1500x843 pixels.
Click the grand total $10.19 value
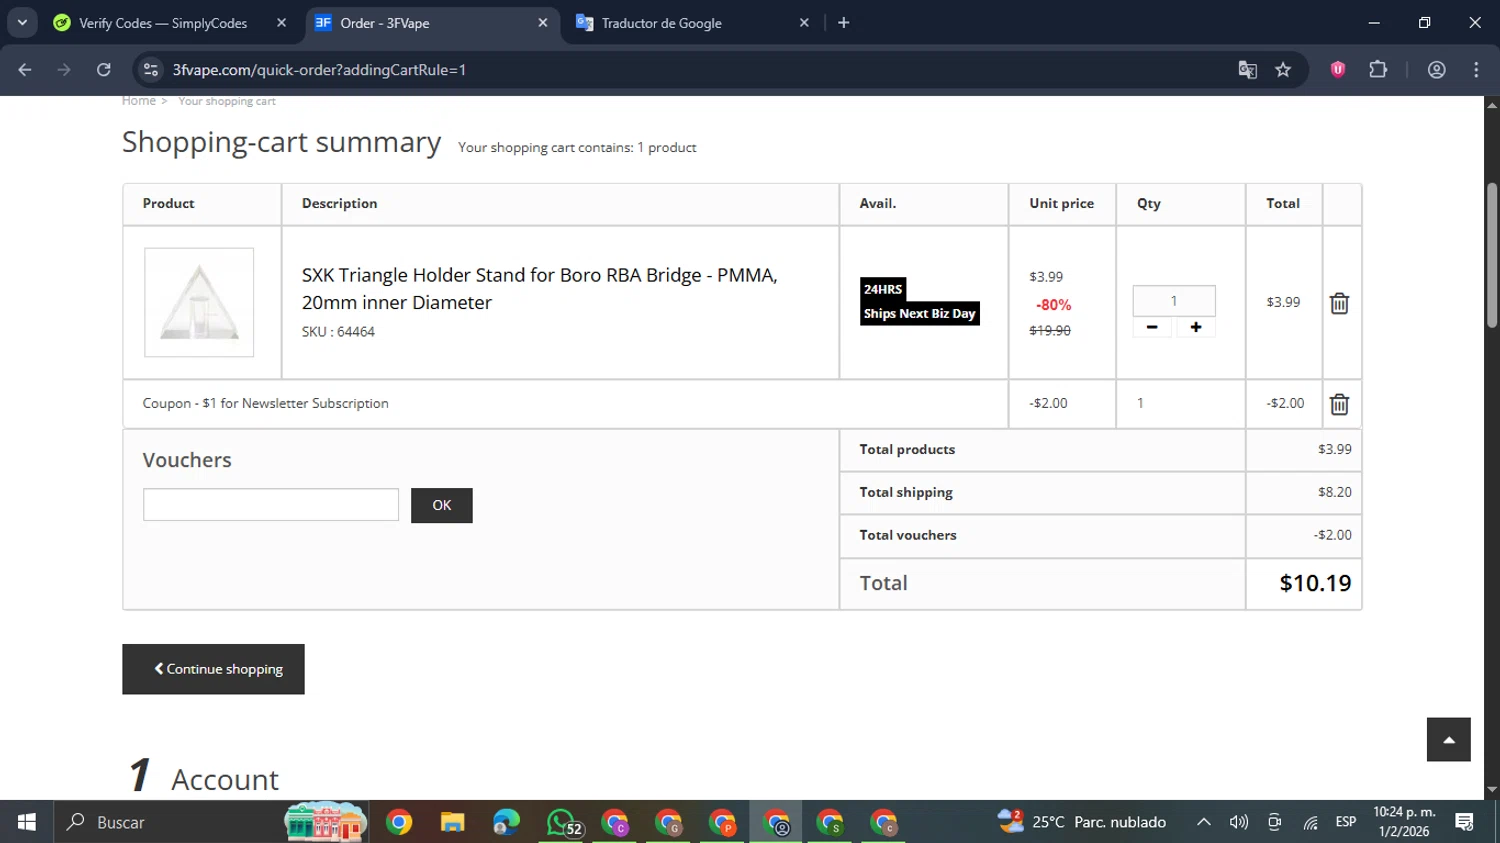point(1315,583)
